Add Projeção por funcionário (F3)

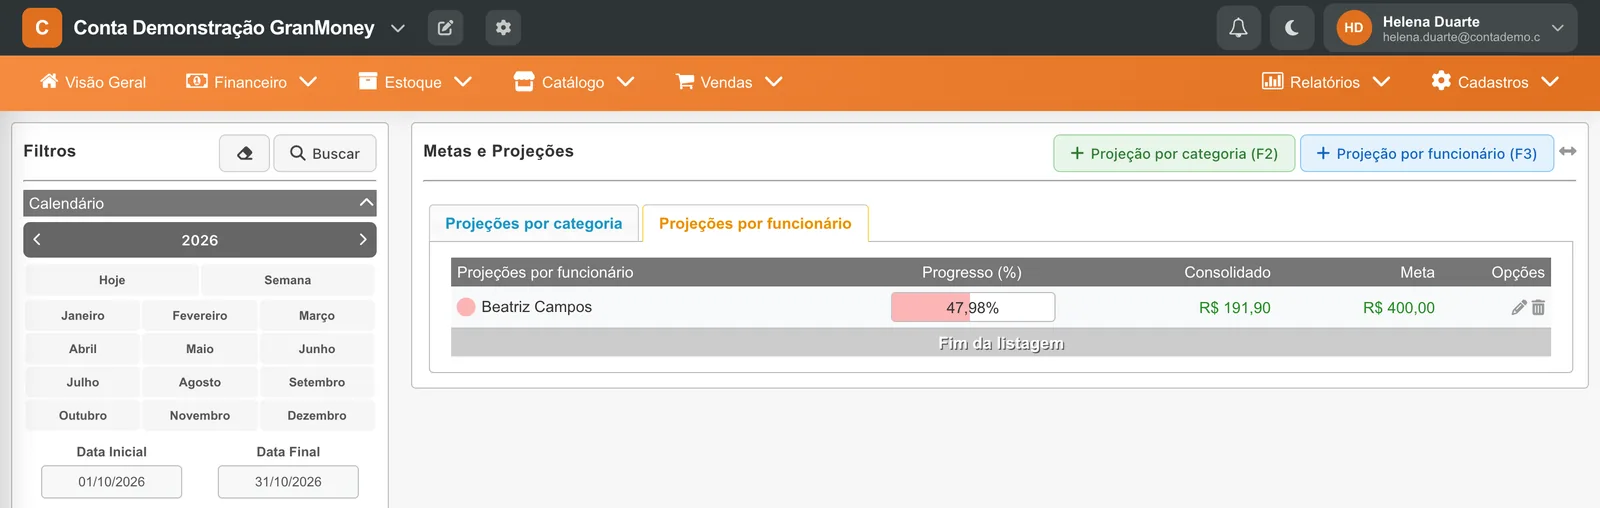[1427, 153]
